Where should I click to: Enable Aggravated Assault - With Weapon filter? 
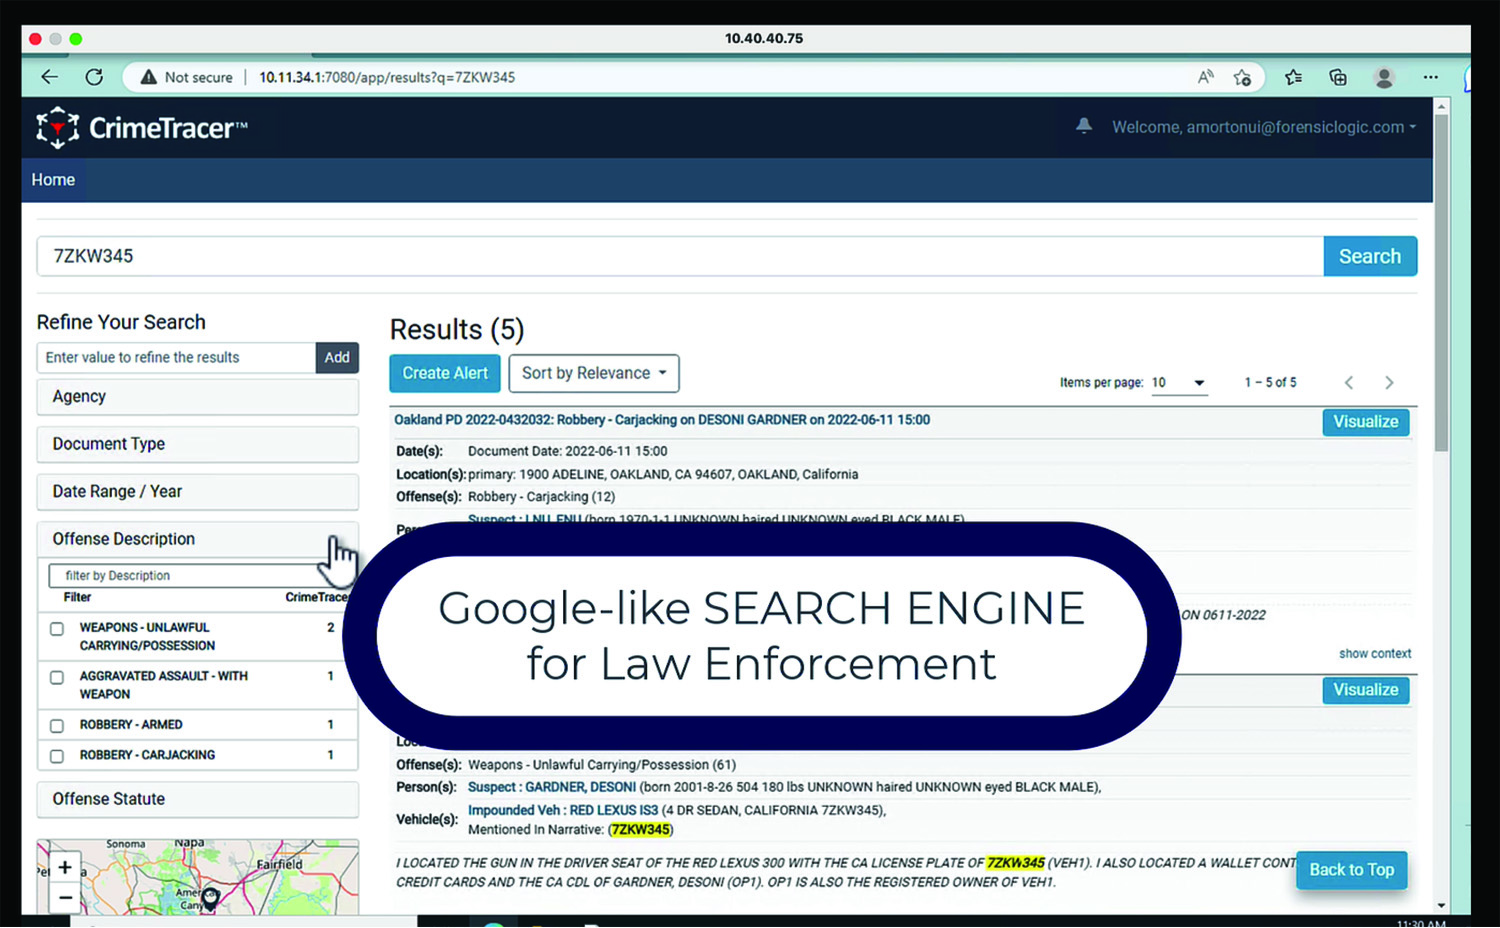[57, 678]
